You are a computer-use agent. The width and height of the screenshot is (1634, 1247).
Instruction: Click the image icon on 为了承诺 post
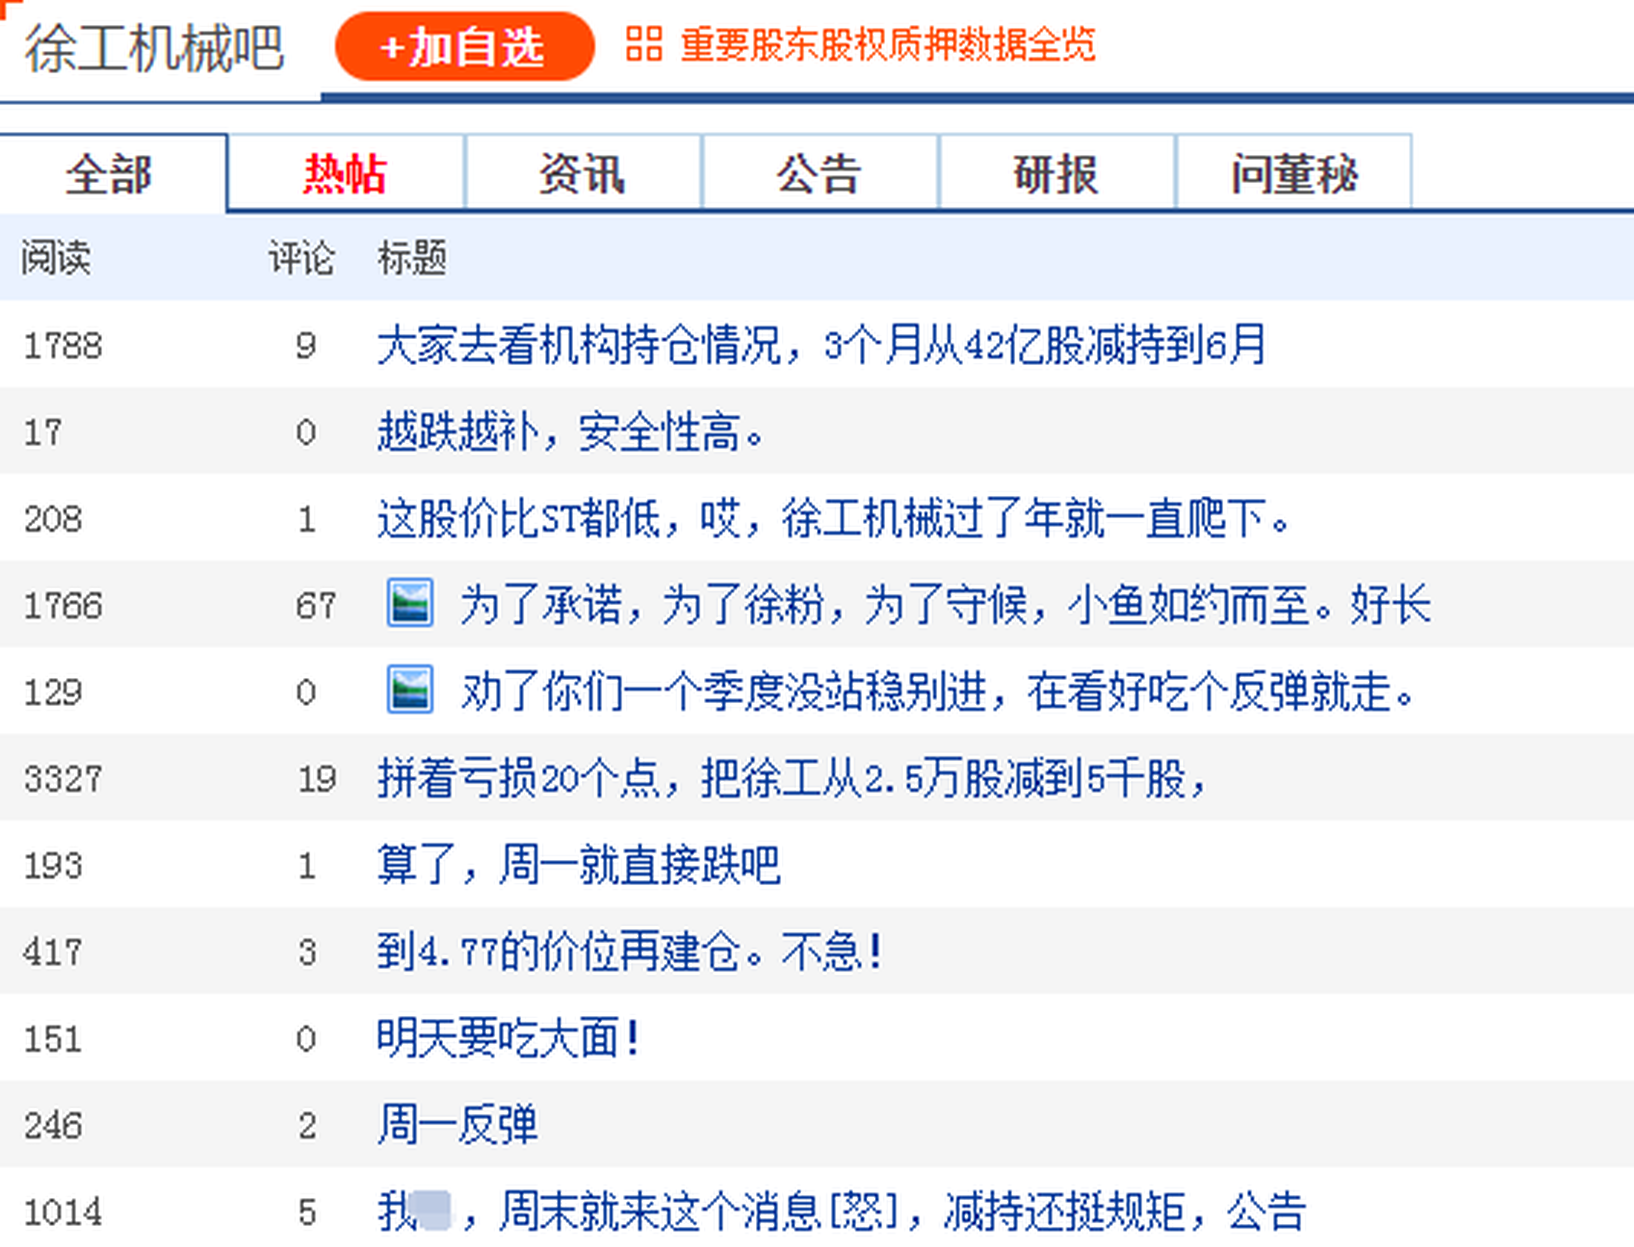point(410,604)
